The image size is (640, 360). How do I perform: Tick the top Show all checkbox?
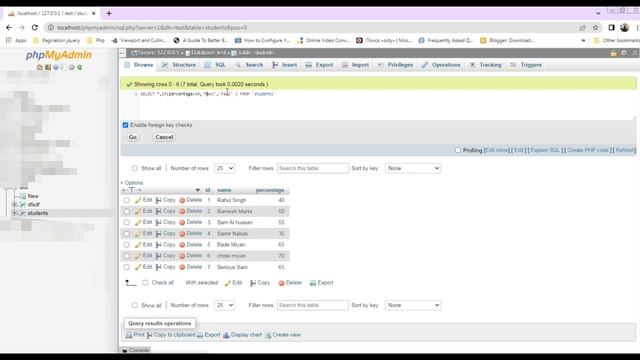pyautogui.click(x=135, y=168)
